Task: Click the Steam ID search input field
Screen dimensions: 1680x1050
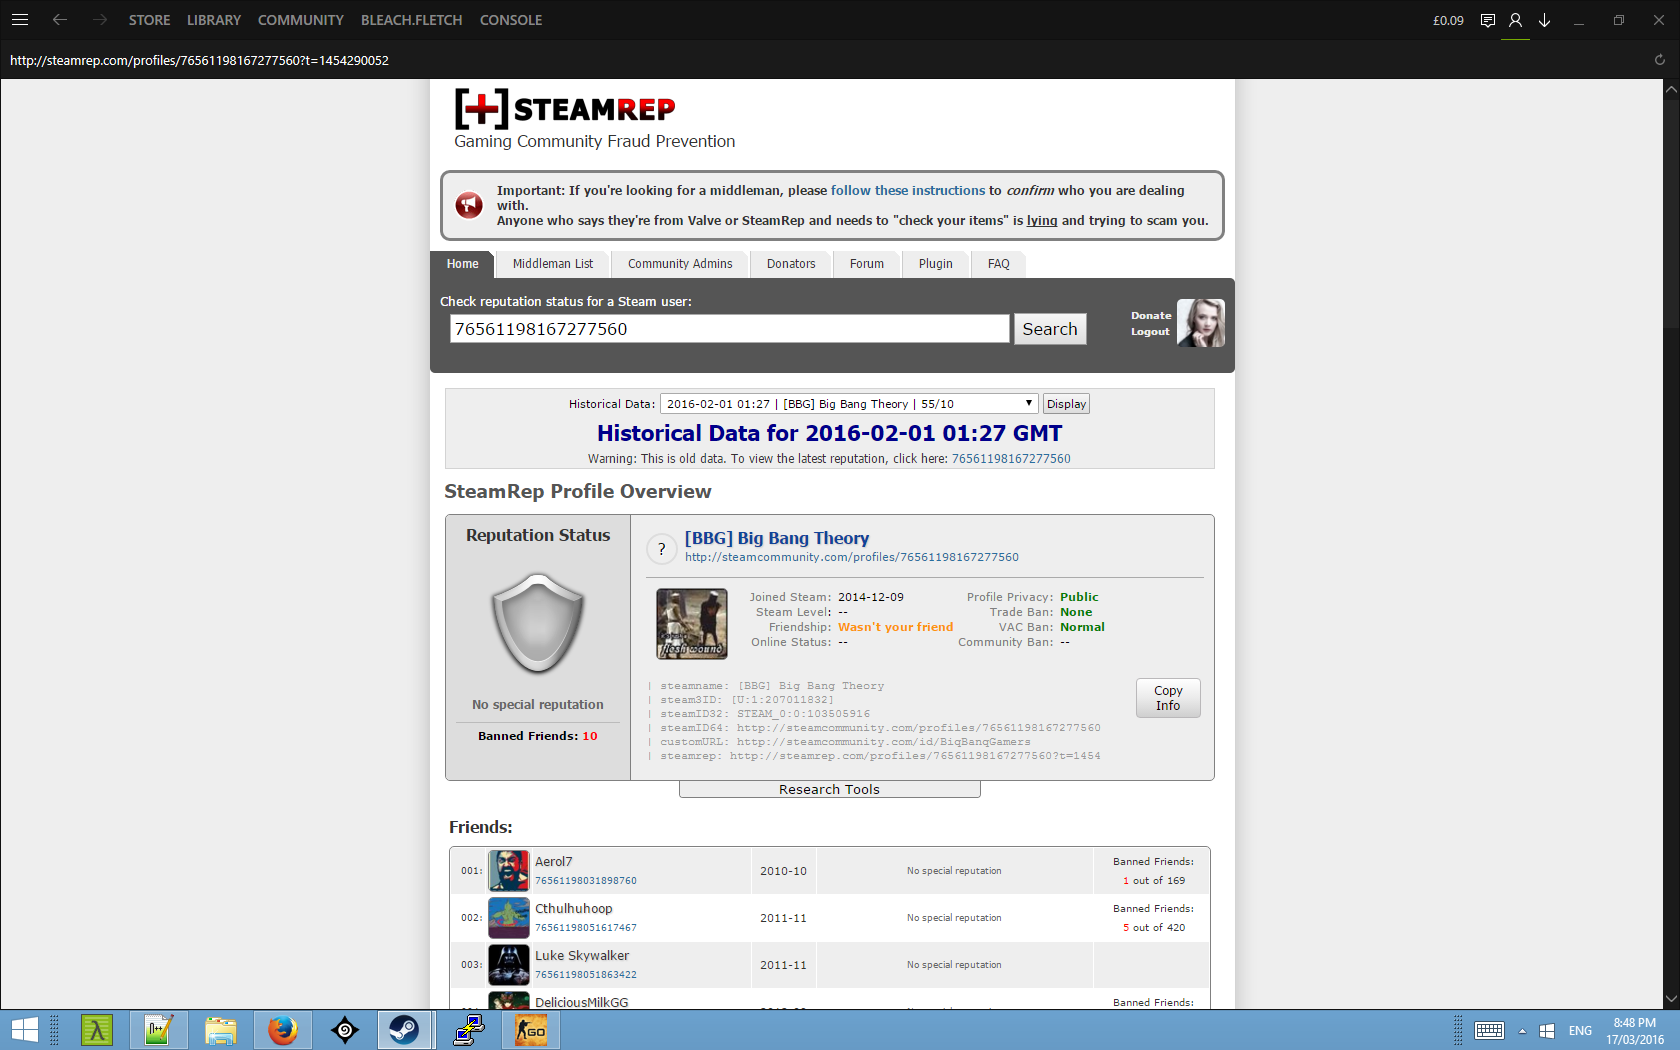Action: pos(729,329)
